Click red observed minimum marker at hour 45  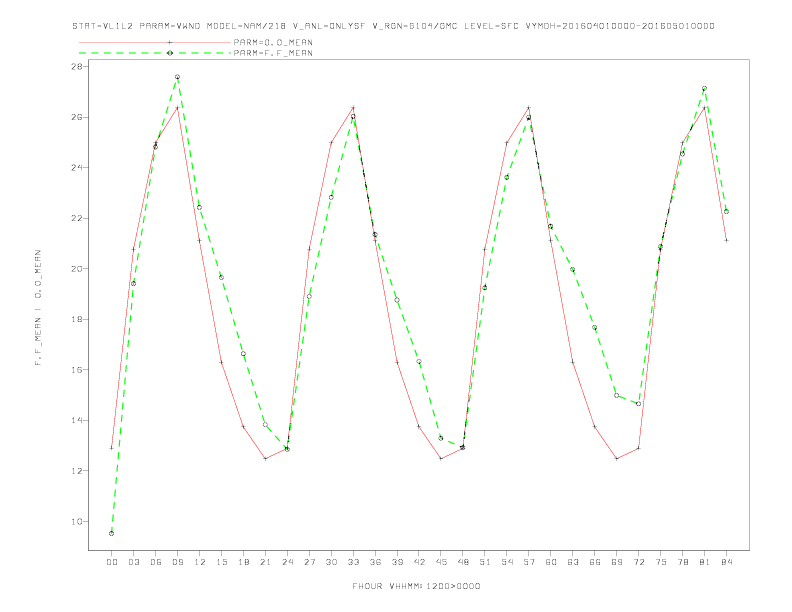(441, 458)
